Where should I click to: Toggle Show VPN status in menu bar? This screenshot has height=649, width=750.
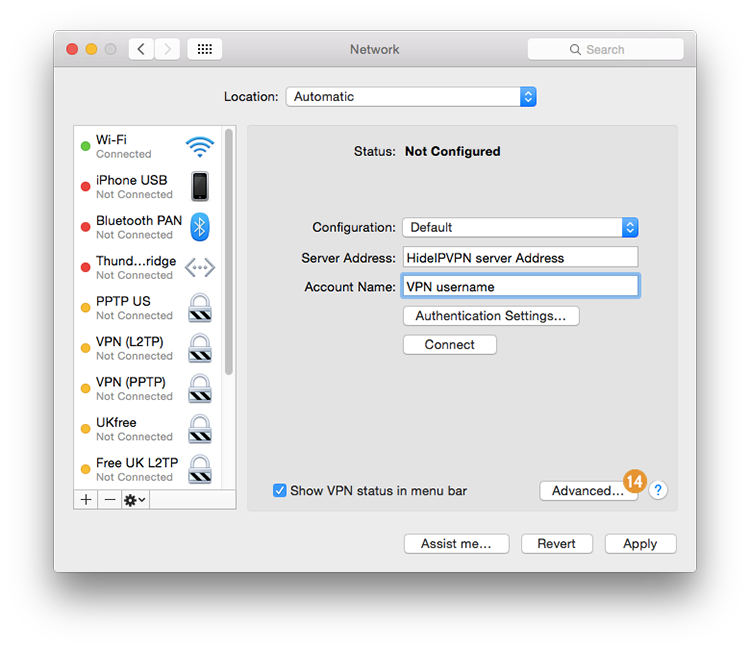click(280, 490)
